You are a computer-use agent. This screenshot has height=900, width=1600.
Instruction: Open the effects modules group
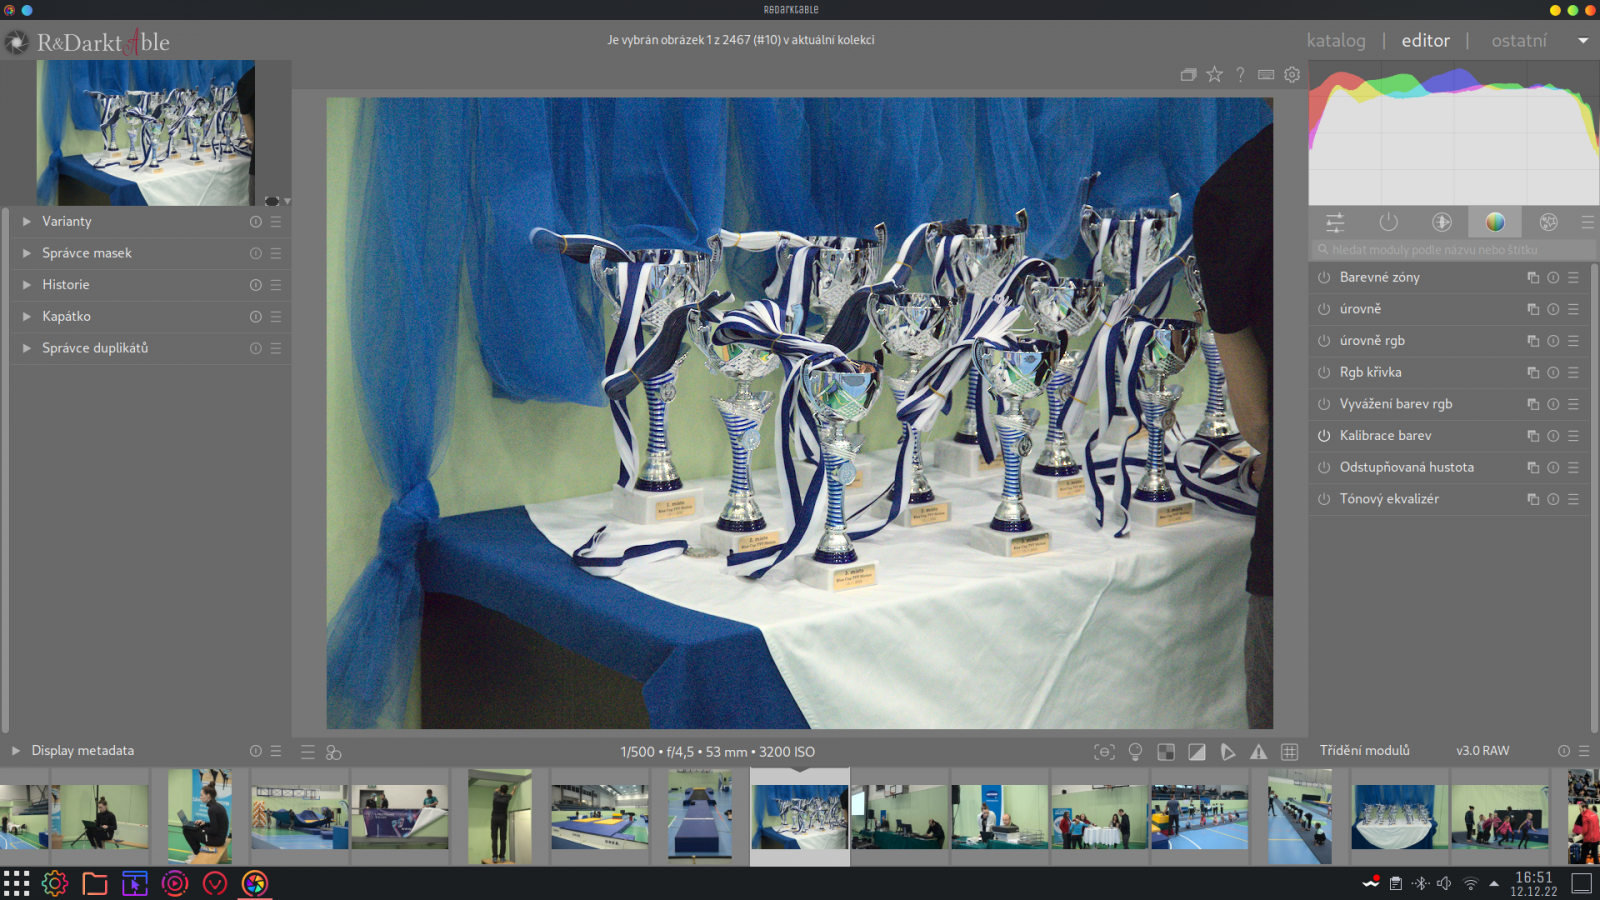point(1549,221)
